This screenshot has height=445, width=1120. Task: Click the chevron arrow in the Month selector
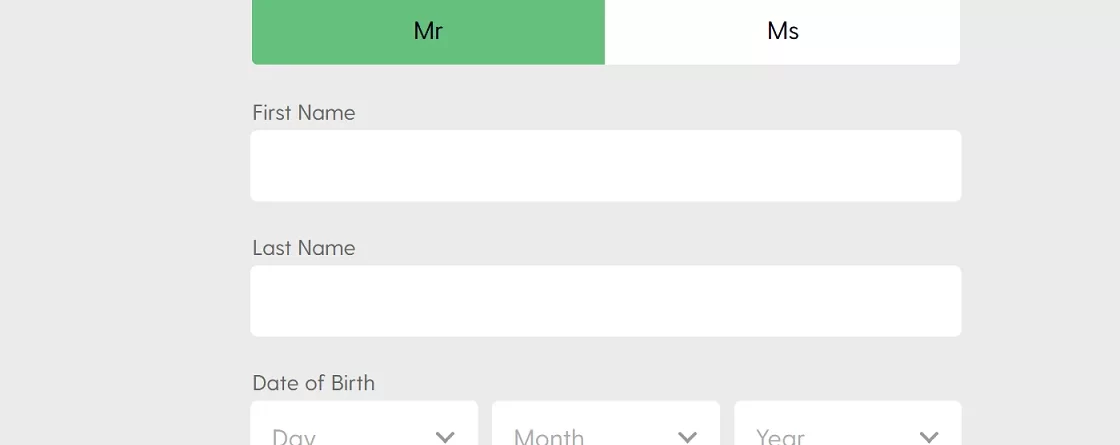pyautogui.click(x=687, y=436)
